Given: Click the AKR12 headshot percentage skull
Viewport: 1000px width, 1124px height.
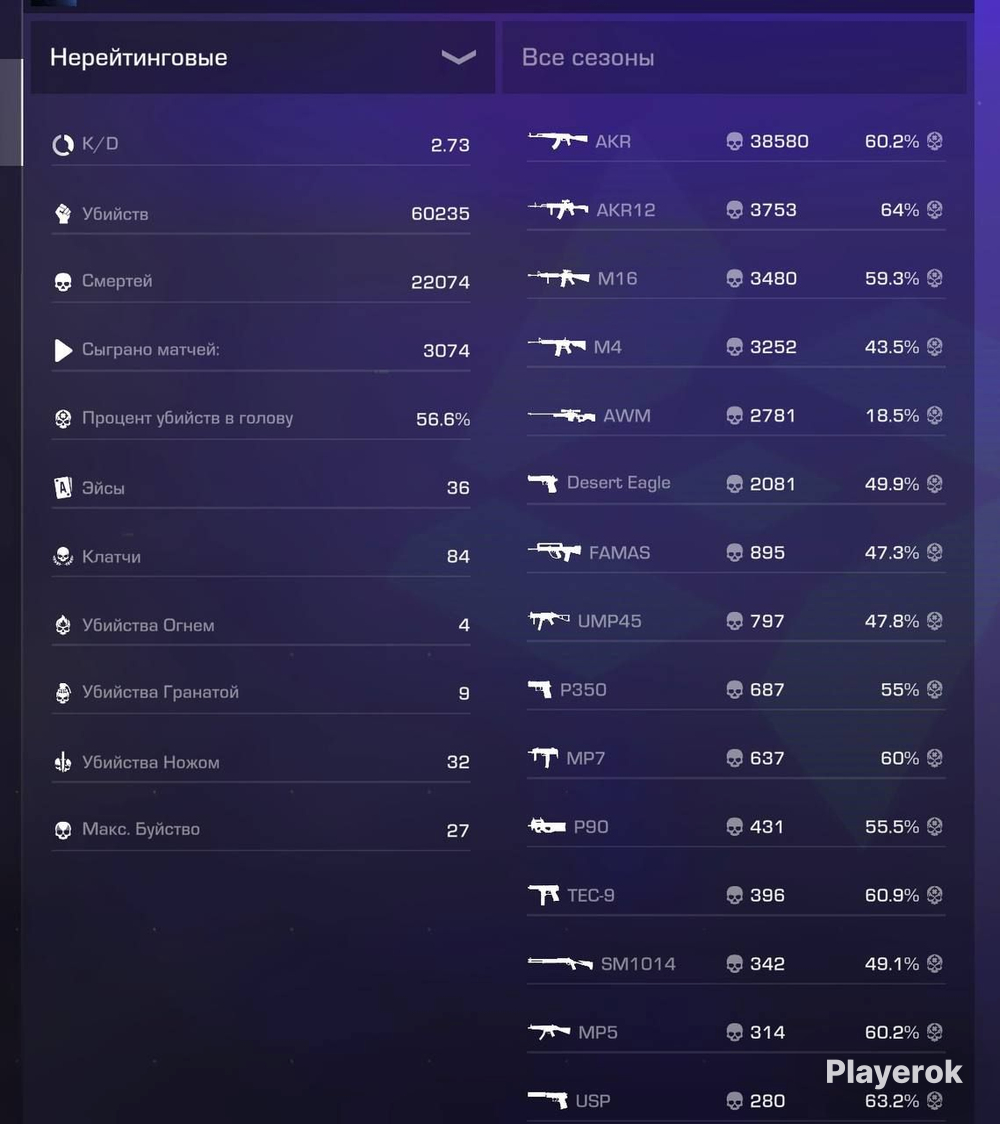Looking at the screenshot, I should (934, 209).
